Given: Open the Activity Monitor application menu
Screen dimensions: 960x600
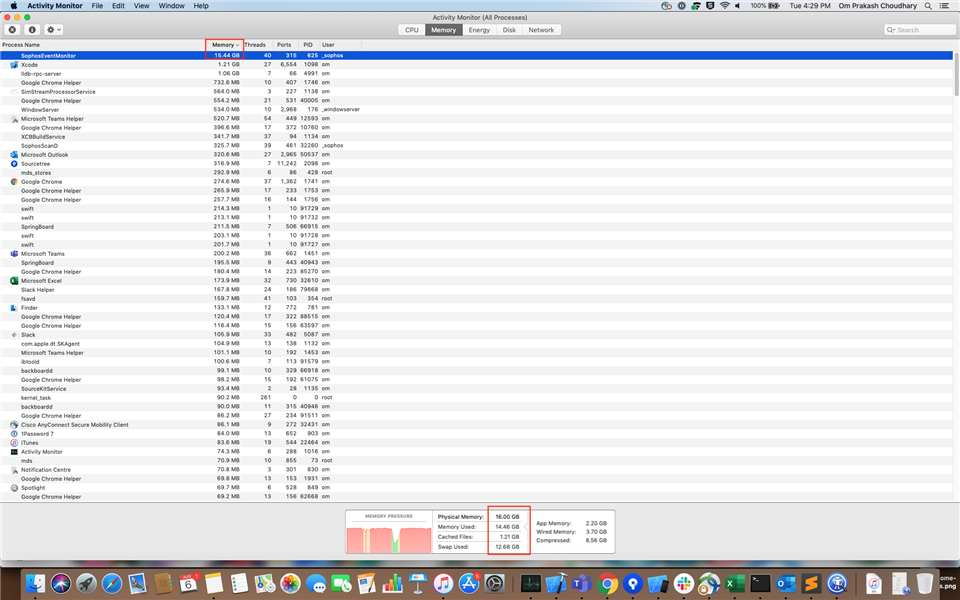Looking at the screenshot, I should 54,6.
